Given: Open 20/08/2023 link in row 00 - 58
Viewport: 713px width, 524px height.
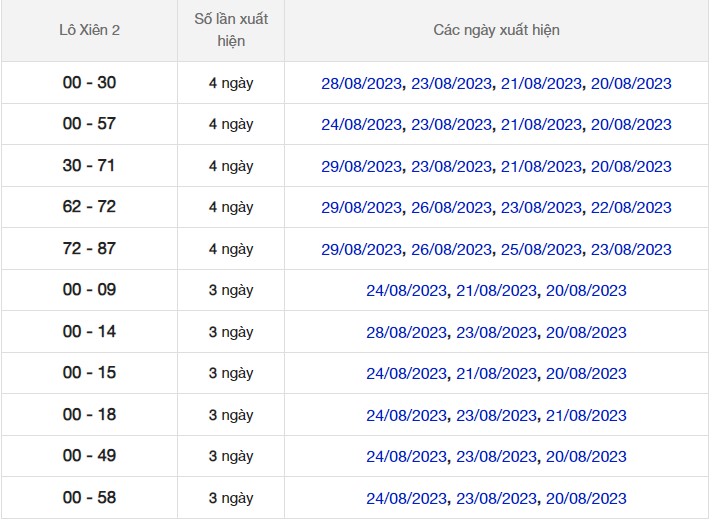Looking at the screenshot, I should pos(586,498).
